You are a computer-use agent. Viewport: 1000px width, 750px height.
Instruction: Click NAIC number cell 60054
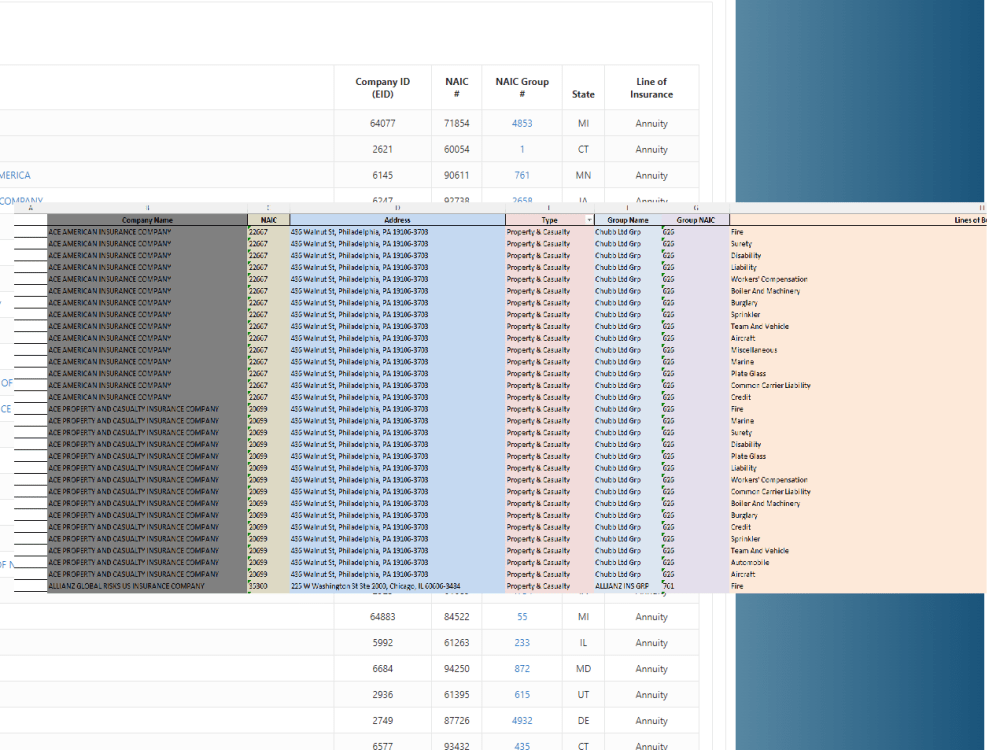pos(457,149)
